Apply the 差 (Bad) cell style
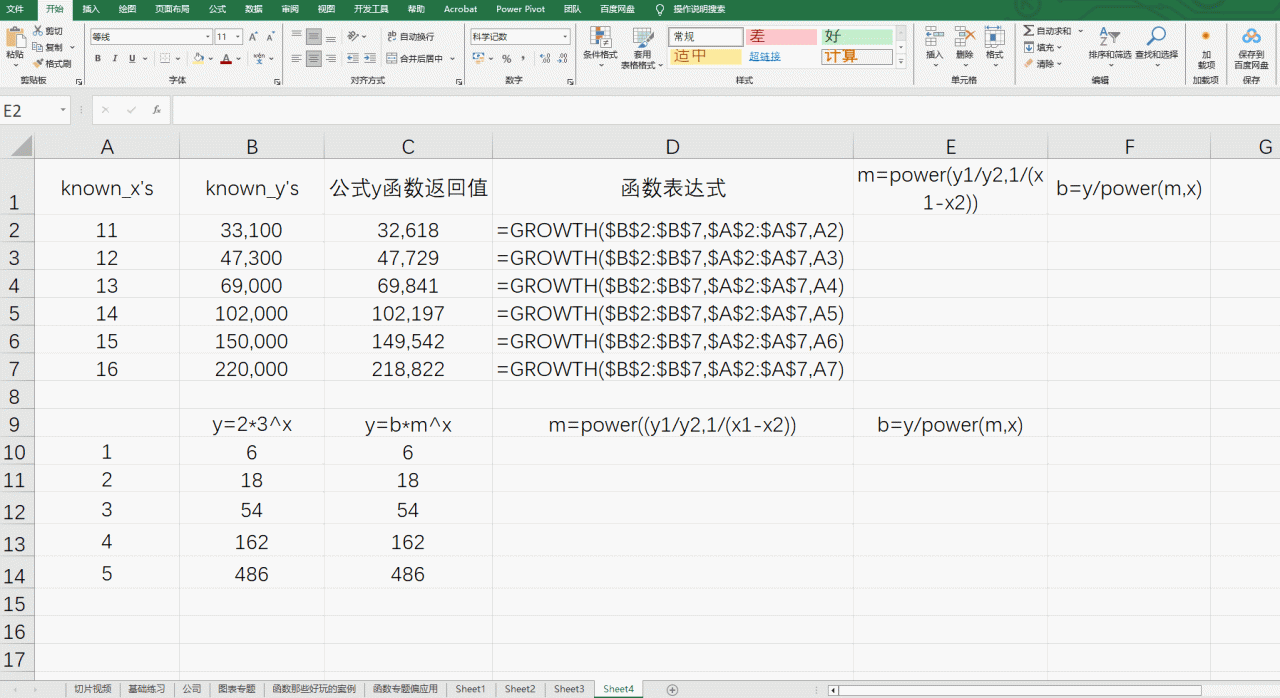The height and width of the screenshot is (698, 1280). click(781, 37)
